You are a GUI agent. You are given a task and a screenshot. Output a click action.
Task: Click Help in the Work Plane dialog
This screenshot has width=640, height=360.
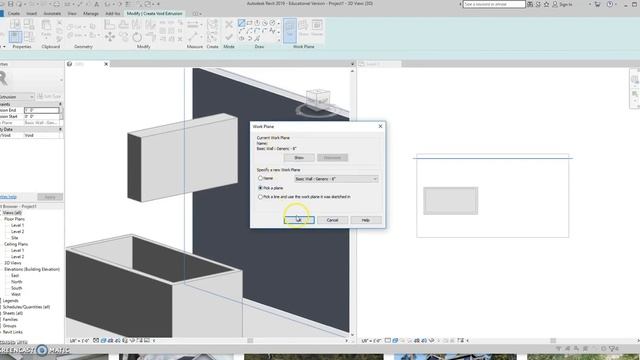click(x=366, y=220)
